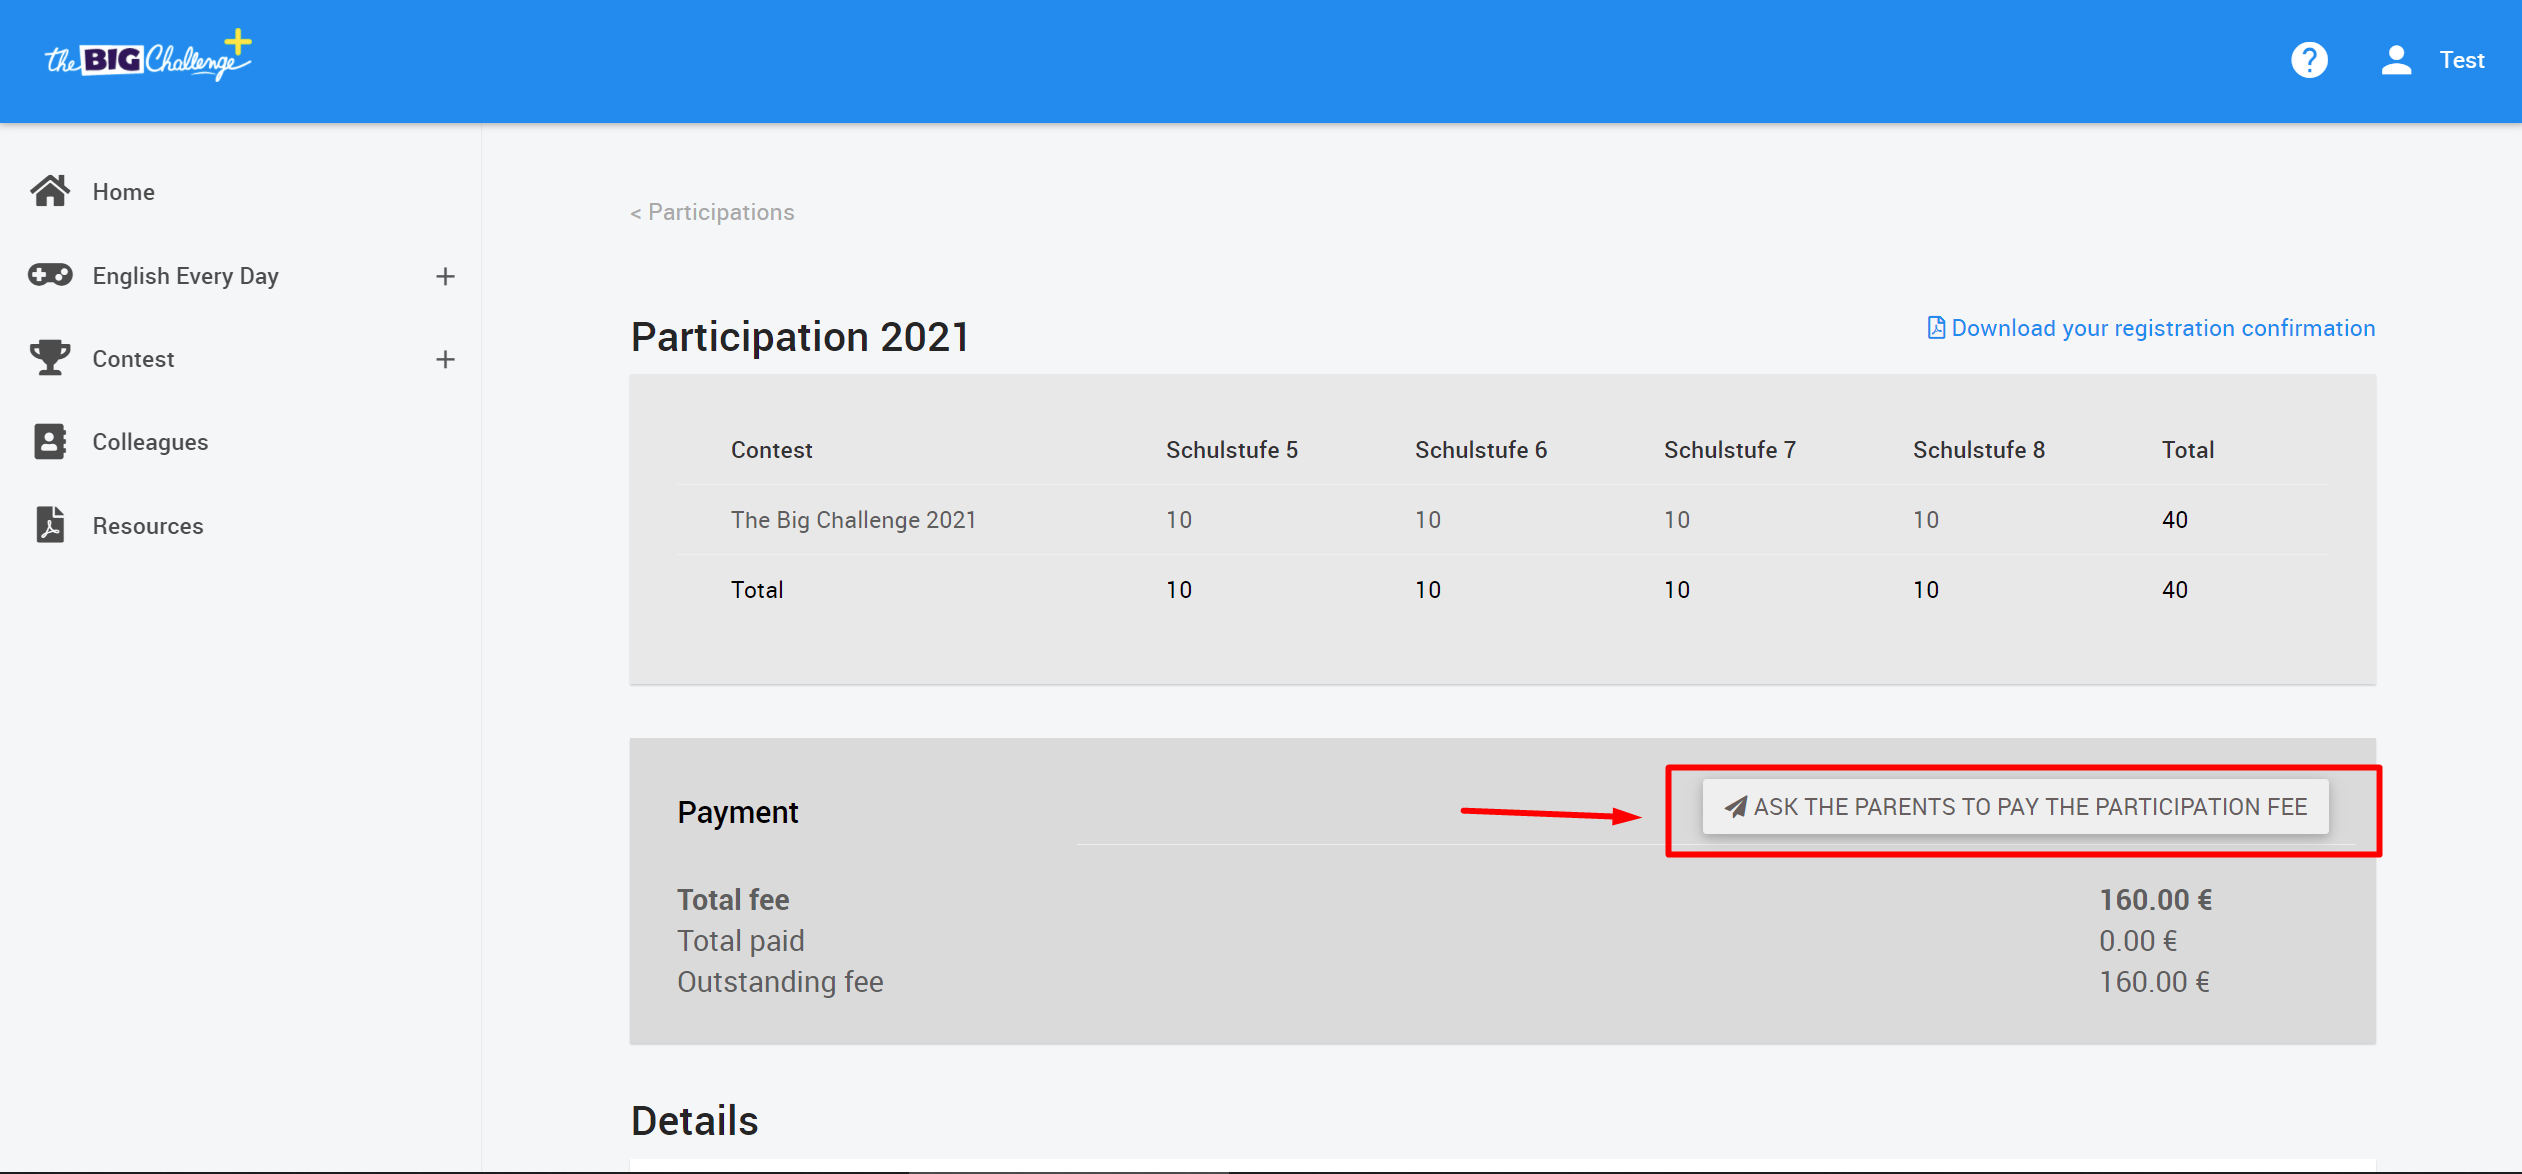Download your registration confirmation link
The image size is (2522, 1174).
coord(2162,328)
